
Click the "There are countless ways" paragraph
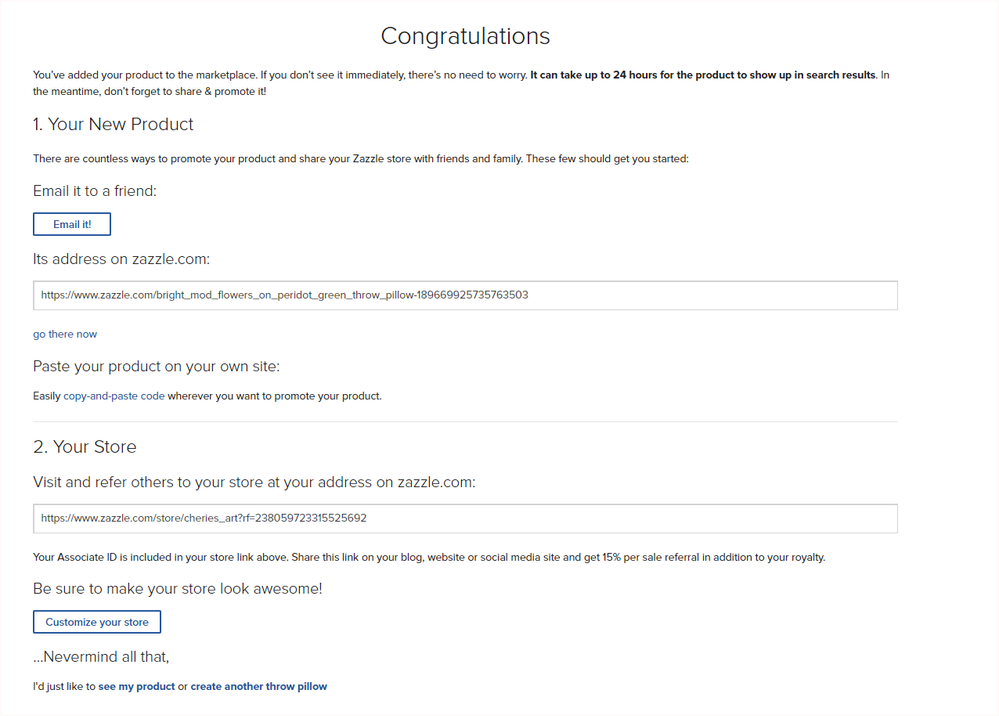[x=361, y=159]
